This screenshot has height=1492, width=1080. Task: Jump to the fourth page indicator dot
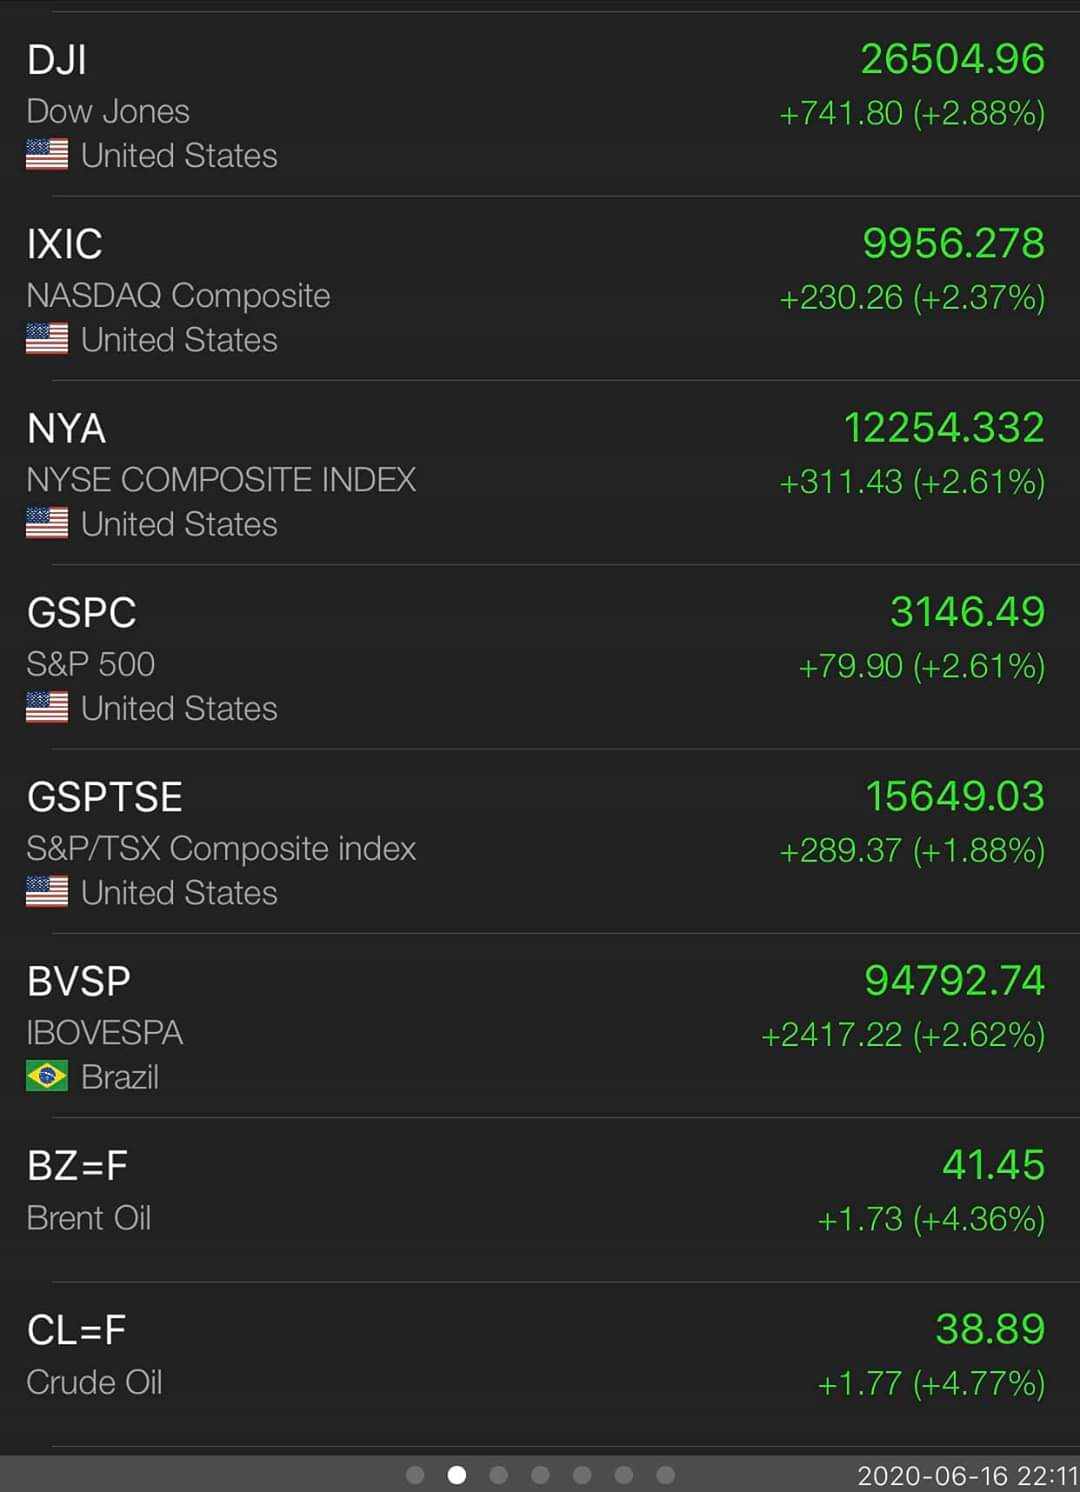pyautogui.click(x=541, y=1475)
